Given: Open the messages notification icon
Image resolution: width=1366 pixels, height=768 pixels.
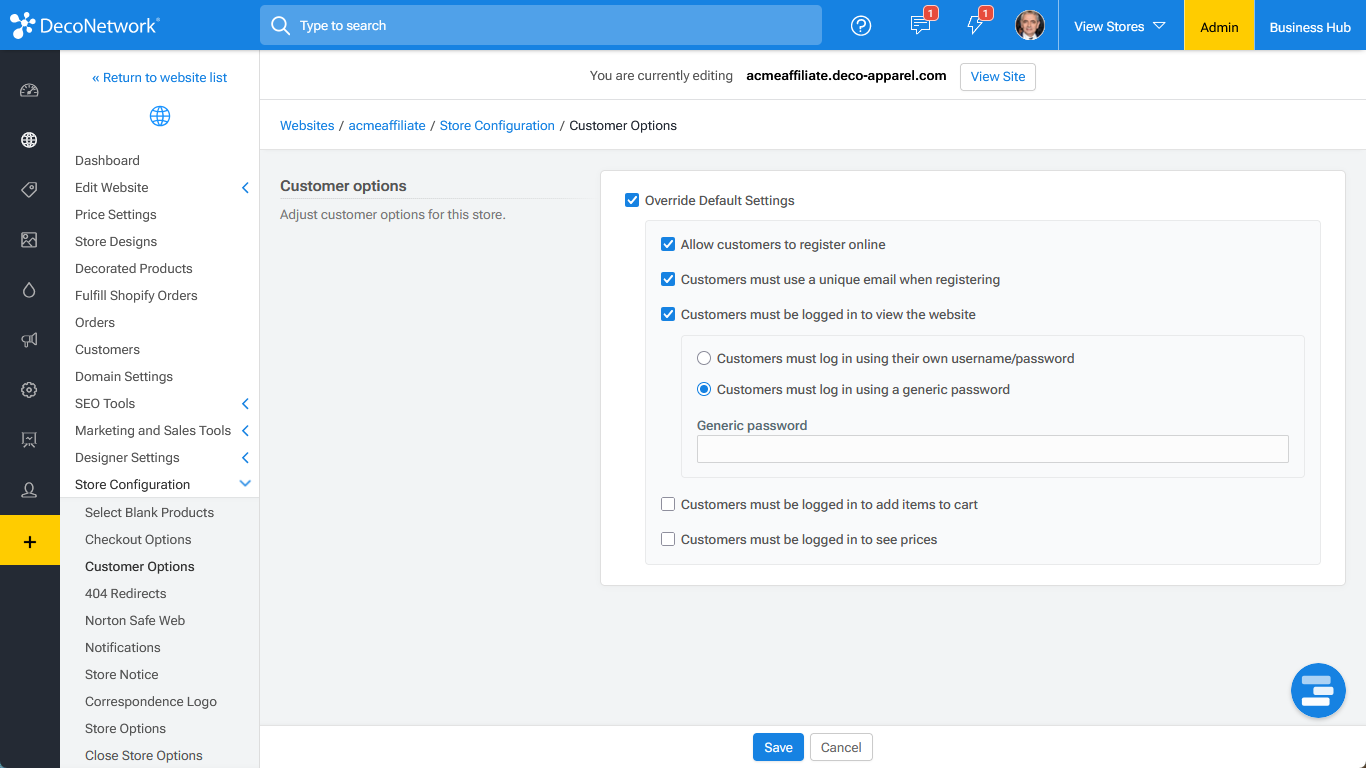Looking at the screenshot, I should point(920,26).
